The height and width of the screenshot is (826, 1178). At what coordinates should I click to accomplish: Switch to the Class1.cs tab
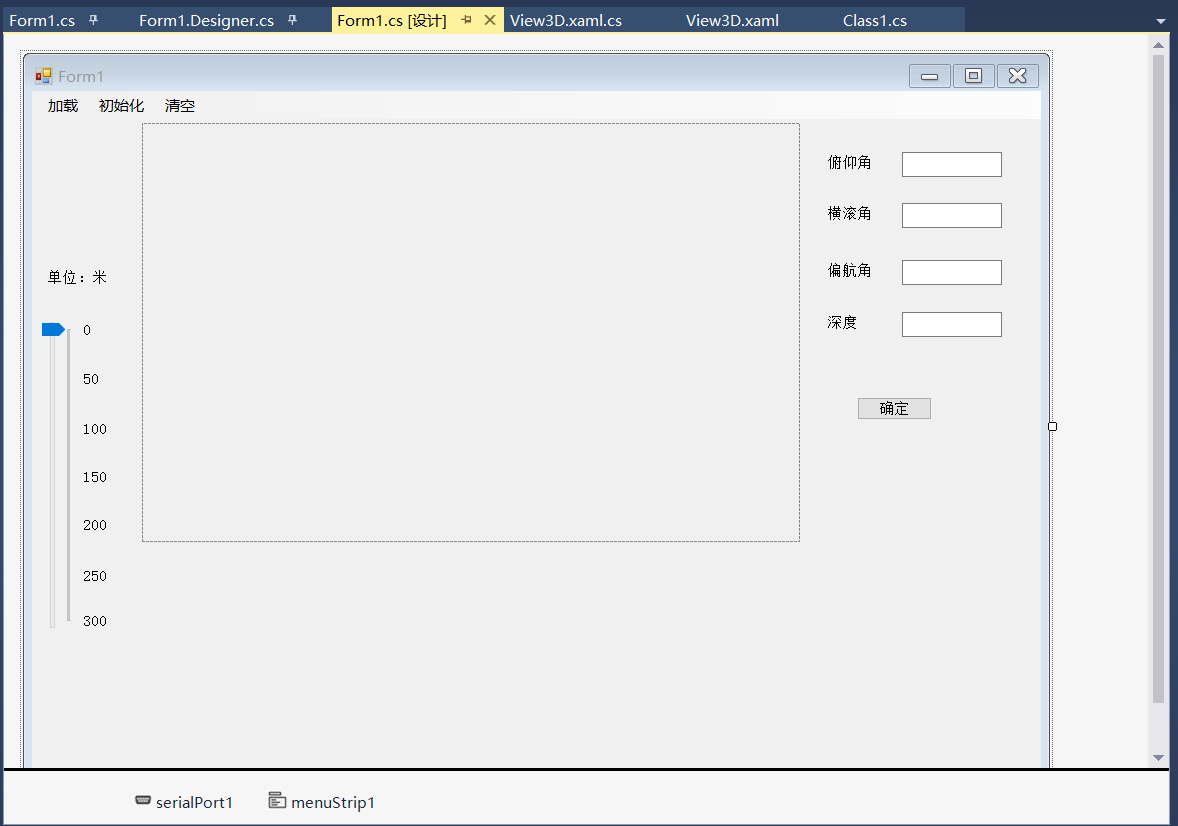point(874,21)
